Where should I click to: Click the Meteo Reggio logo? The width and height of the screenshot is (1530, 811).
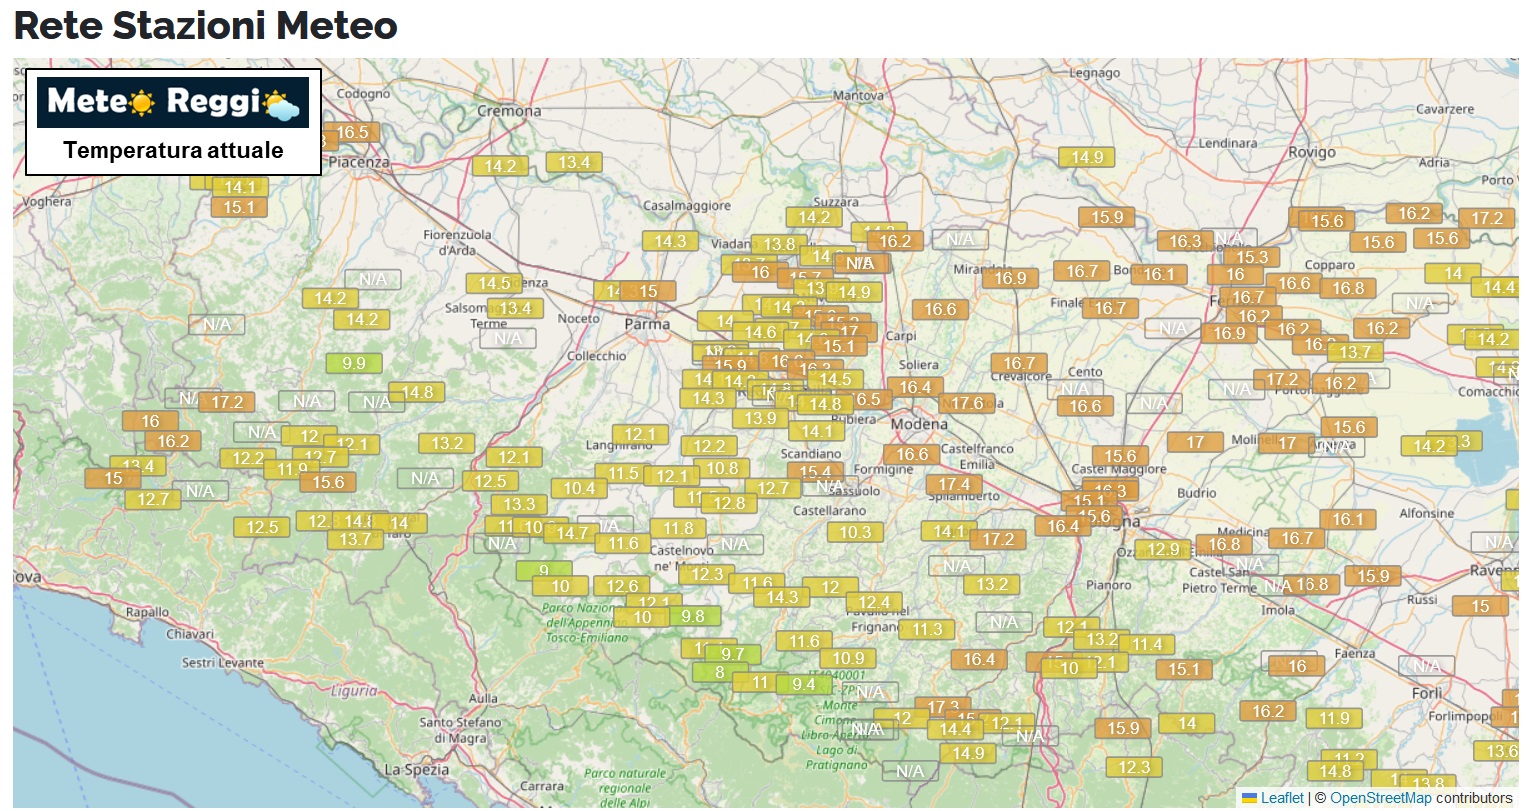coord(173,102)
